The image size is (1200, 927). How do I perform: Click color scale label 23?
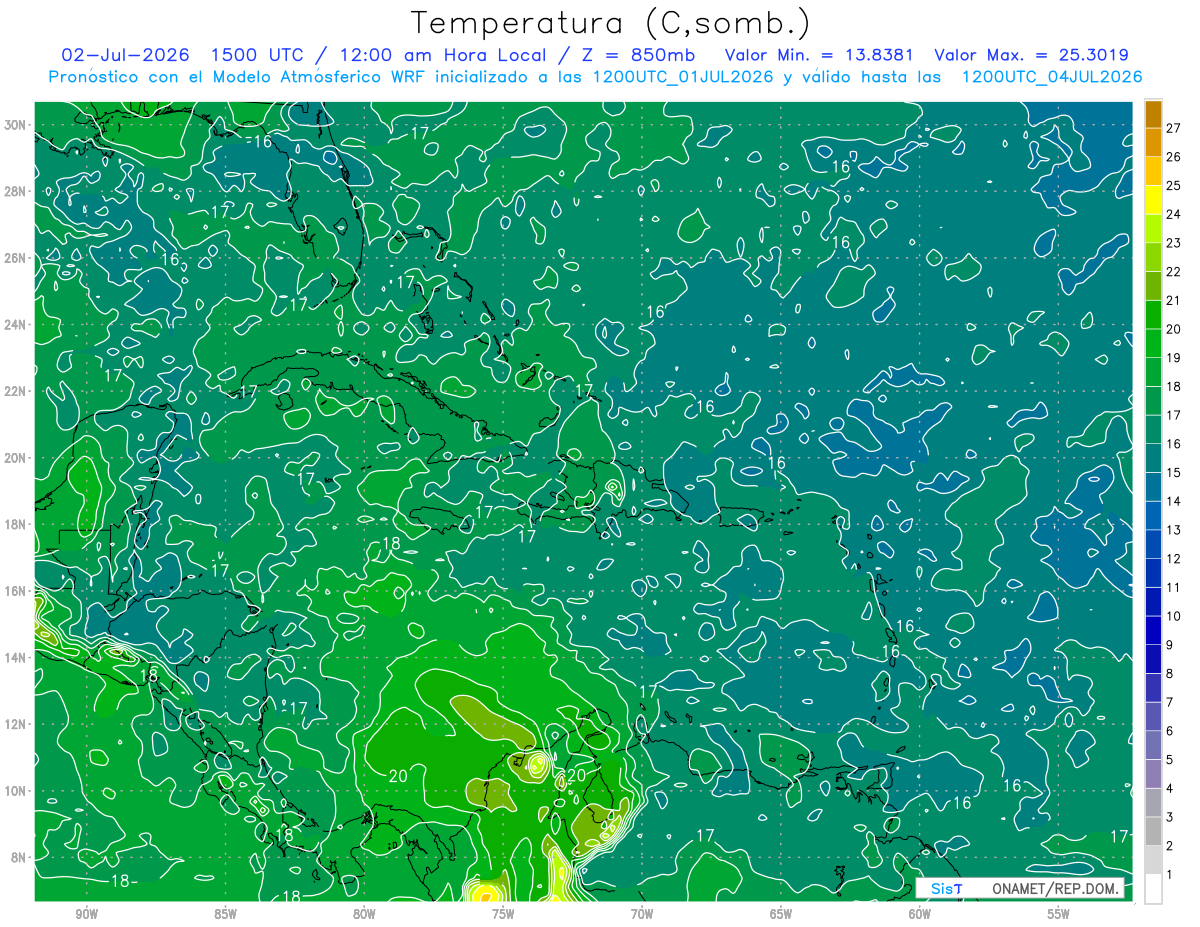(x=1174, y=243)
